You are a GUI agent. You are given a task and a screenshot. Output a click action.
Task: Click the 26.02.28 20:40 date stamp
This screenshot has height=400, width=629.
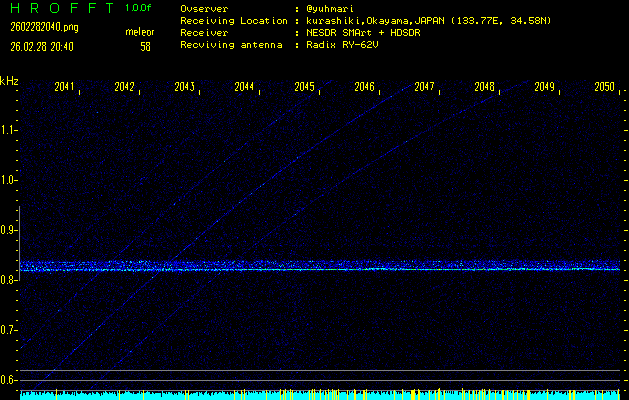(44, 46)
